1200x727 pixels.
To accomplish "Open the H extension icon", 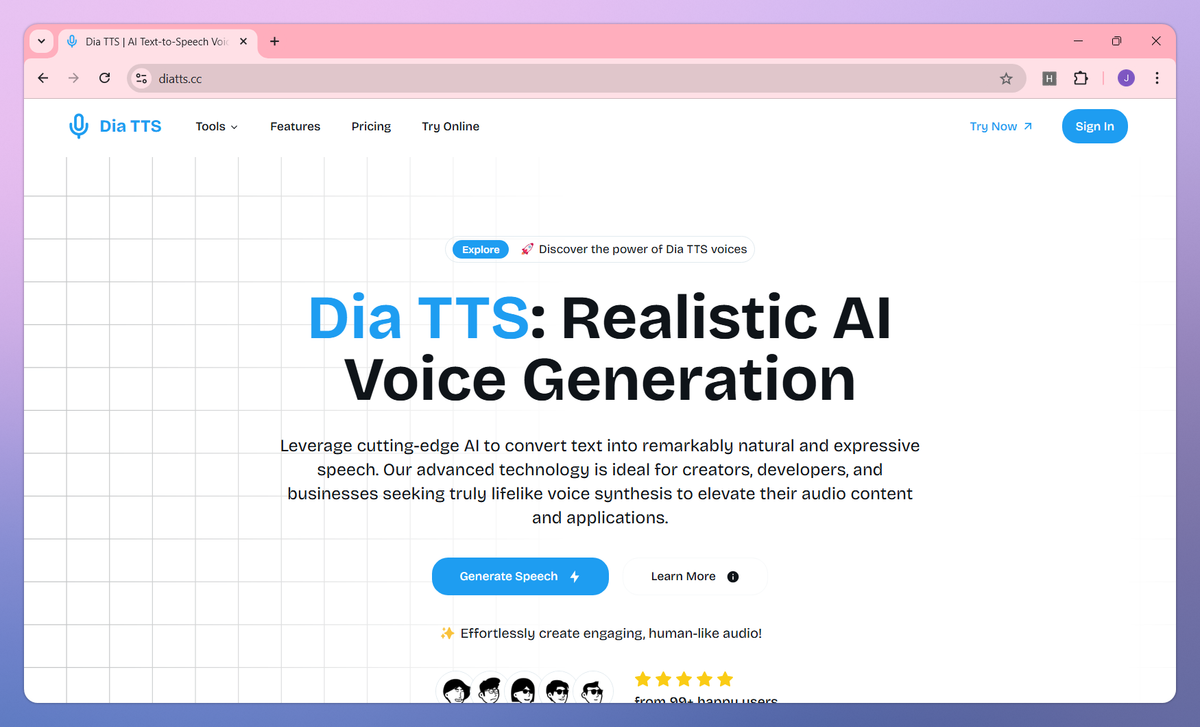I will pyautogui.click(x=1049, y=78).
